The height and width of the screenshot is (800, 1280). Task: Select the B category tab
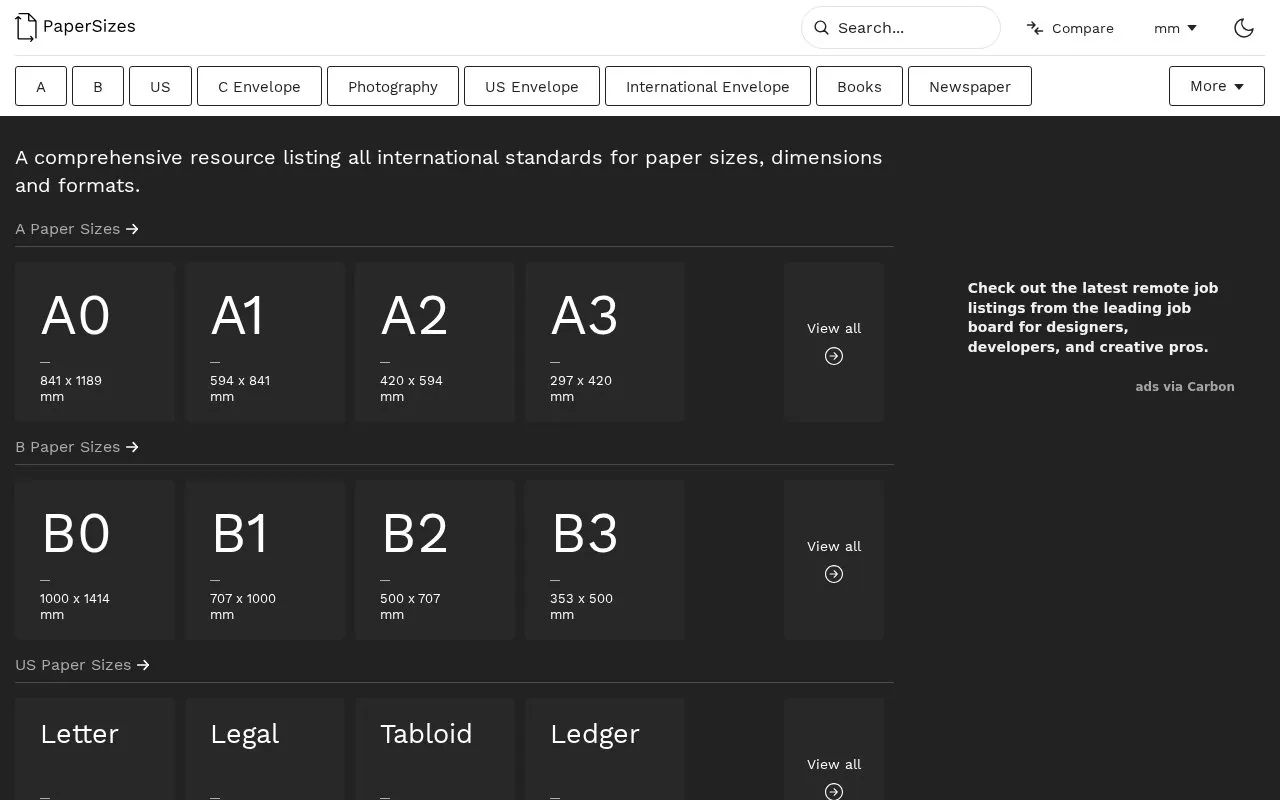click(x=98, y=86)
